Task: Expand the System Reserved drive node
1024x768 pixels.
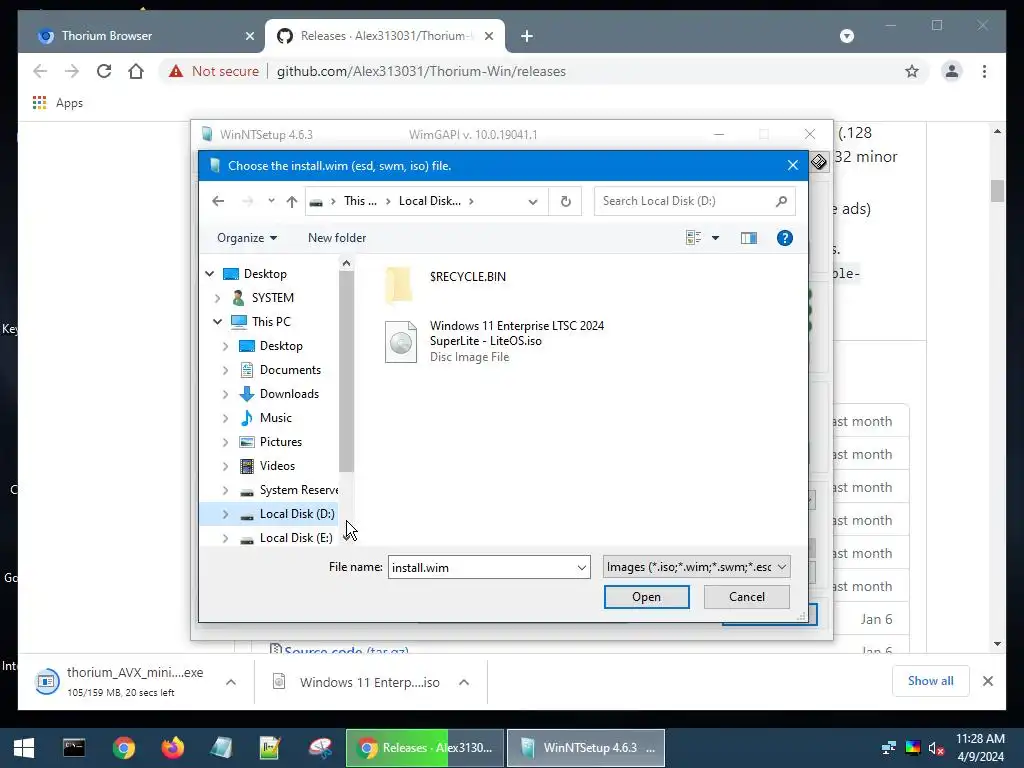Action: 225,490
